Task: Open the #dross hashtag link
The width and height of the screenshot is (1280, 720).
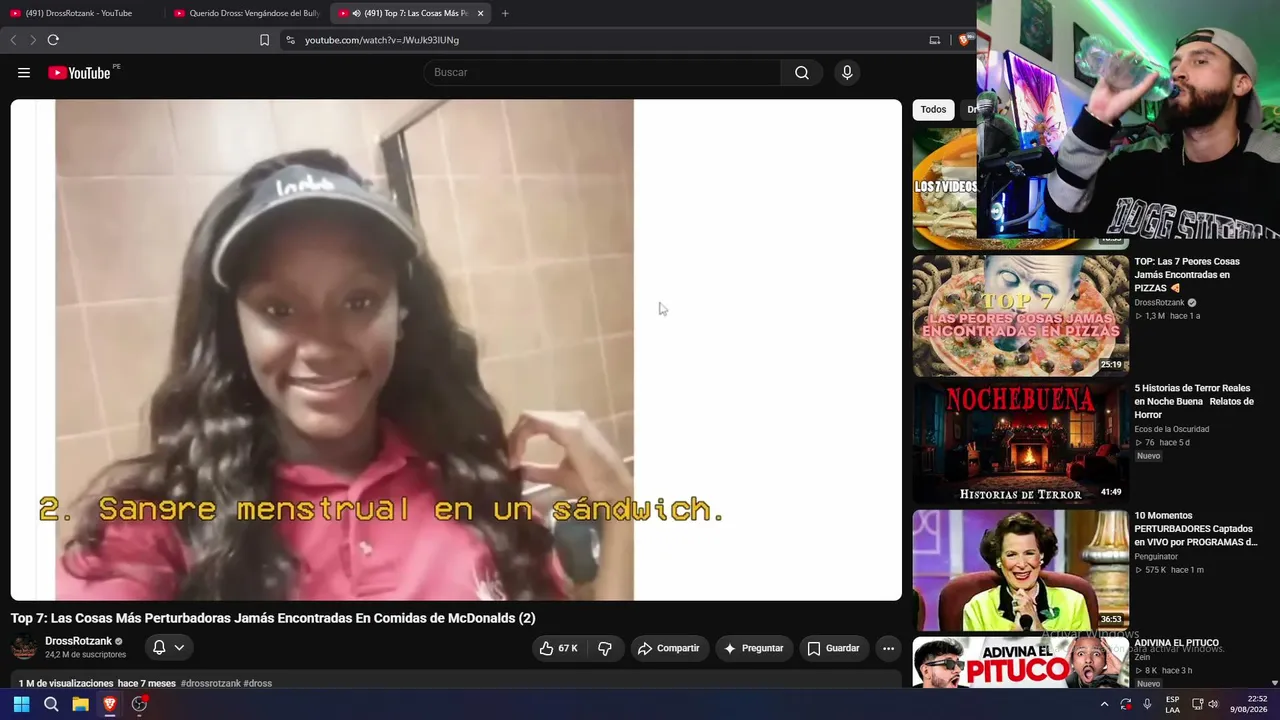Action: [258, 683]
